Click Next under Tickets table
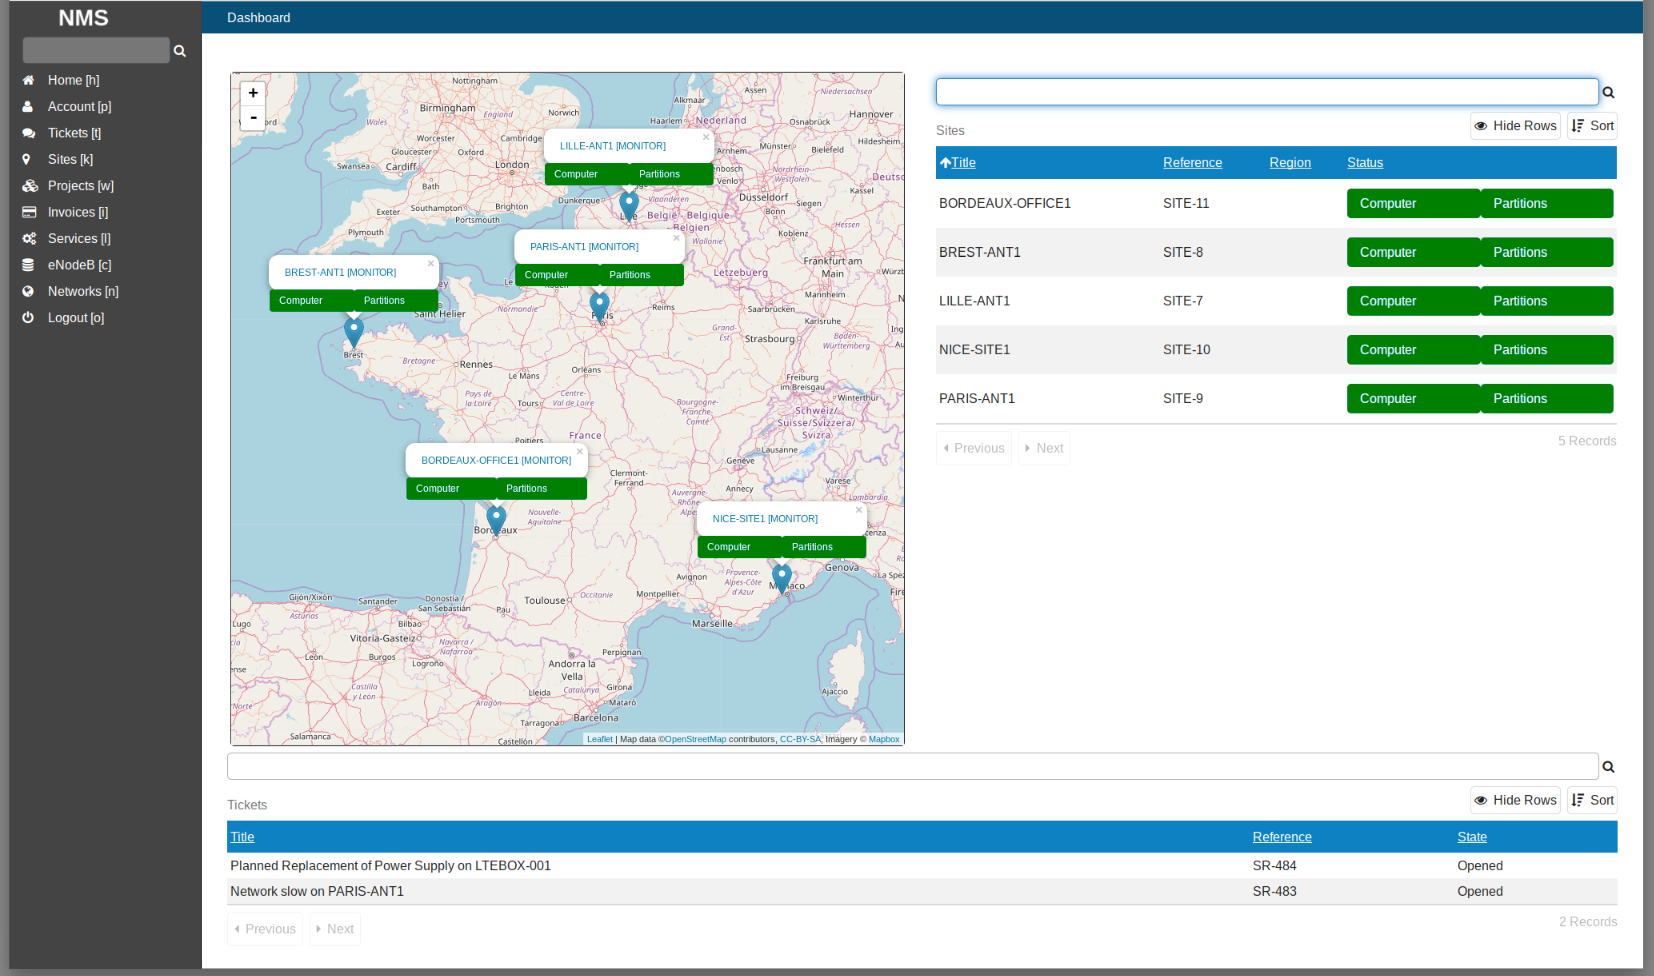1654x976 pixels. (x=335, y=929)
